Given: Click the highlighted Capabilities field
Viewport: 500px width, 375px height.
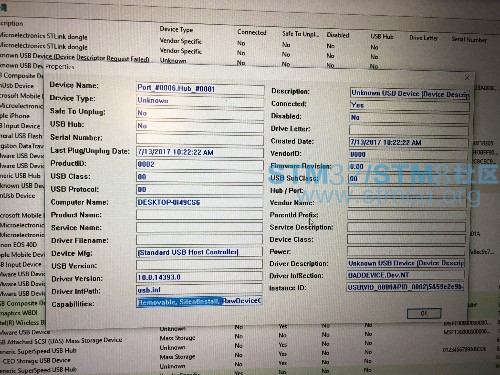Looking at the screenshot, I should pyautogui.click(x=200, y=302).
